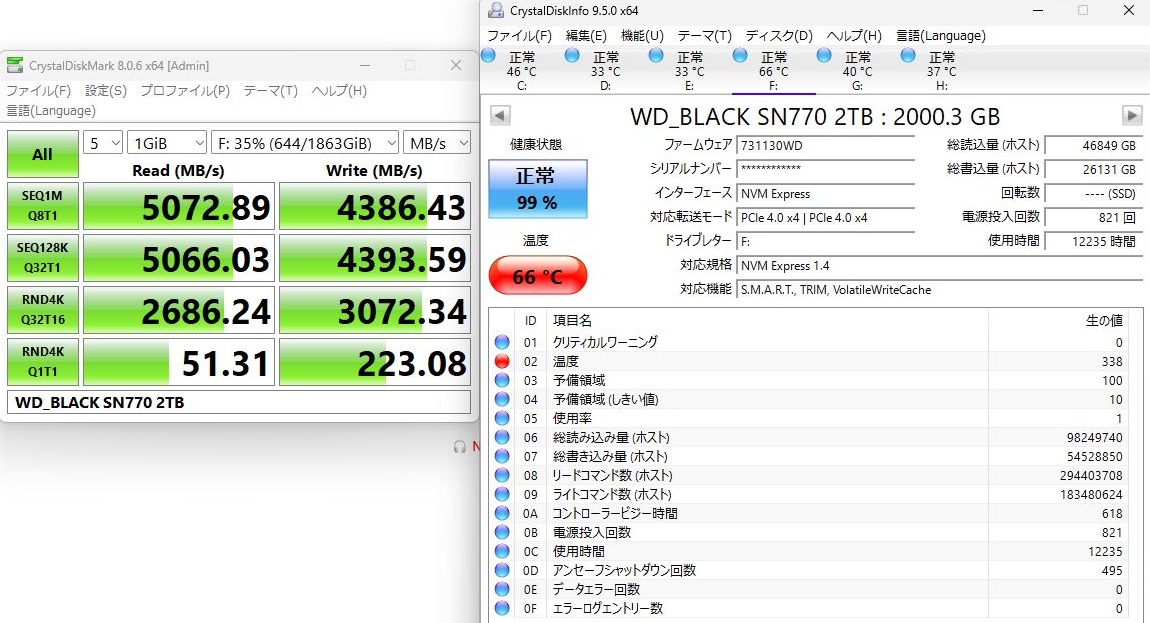The width and height of the screenshot is (1150, 623).
Task: Open the target drive dropdown F: 35%
Action: pyautogui.click(x=305, y=143)
